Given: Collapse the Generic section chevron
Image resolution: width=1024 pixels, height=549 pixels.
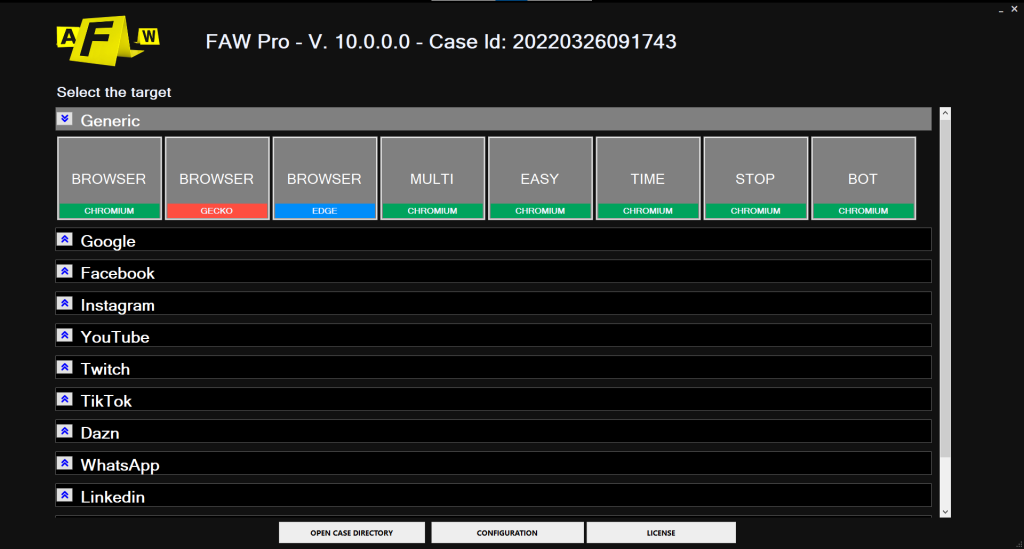Looking at the screenshot, I should (65, 119).
